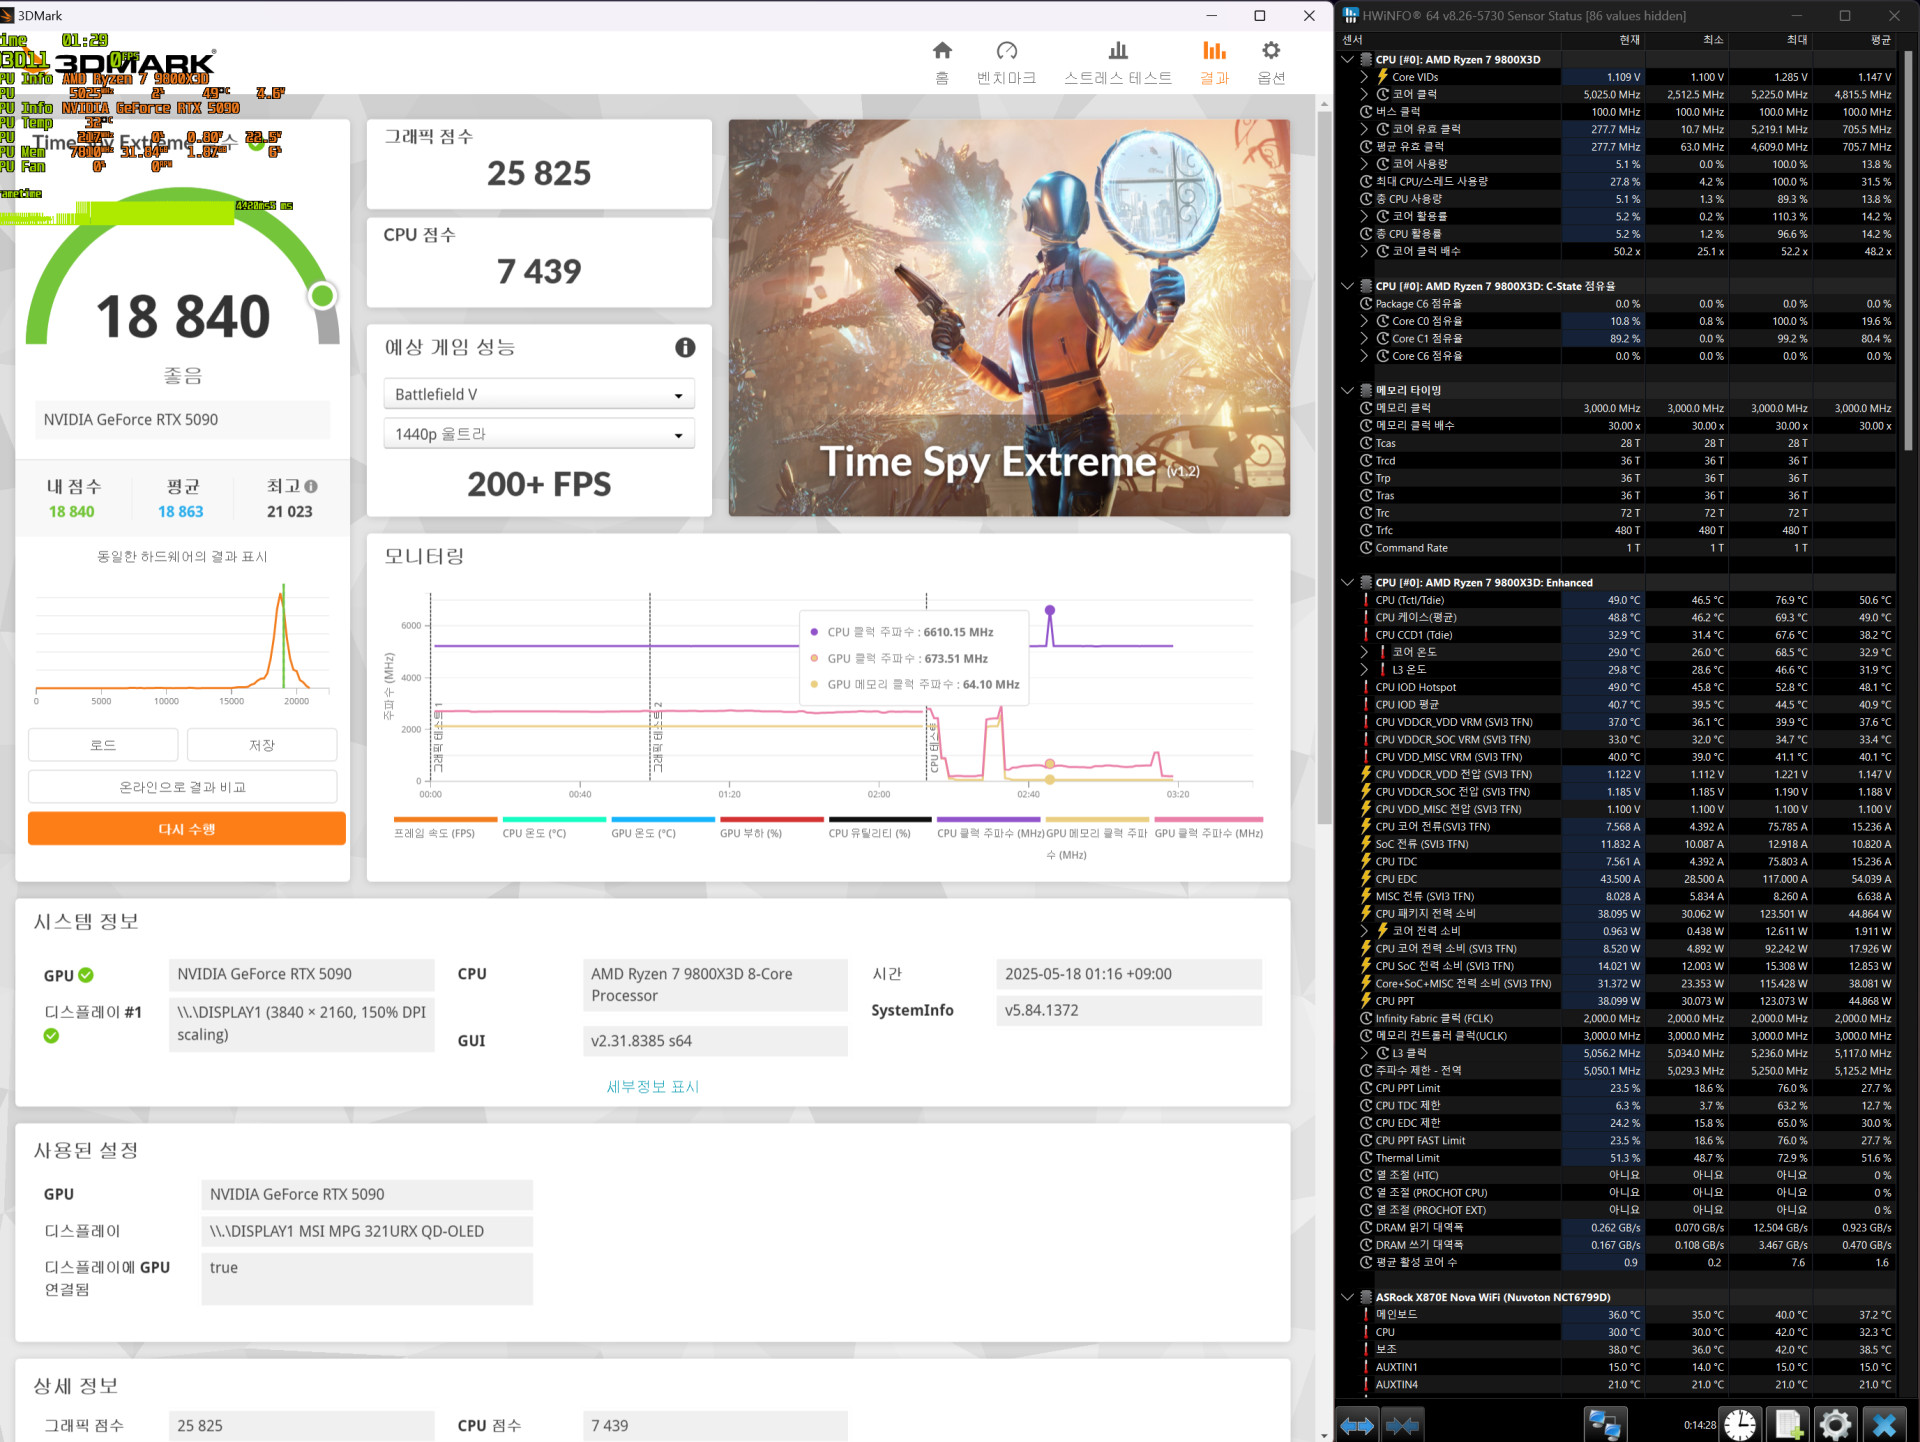Go to the Home tab icon

tap(941, 51)
